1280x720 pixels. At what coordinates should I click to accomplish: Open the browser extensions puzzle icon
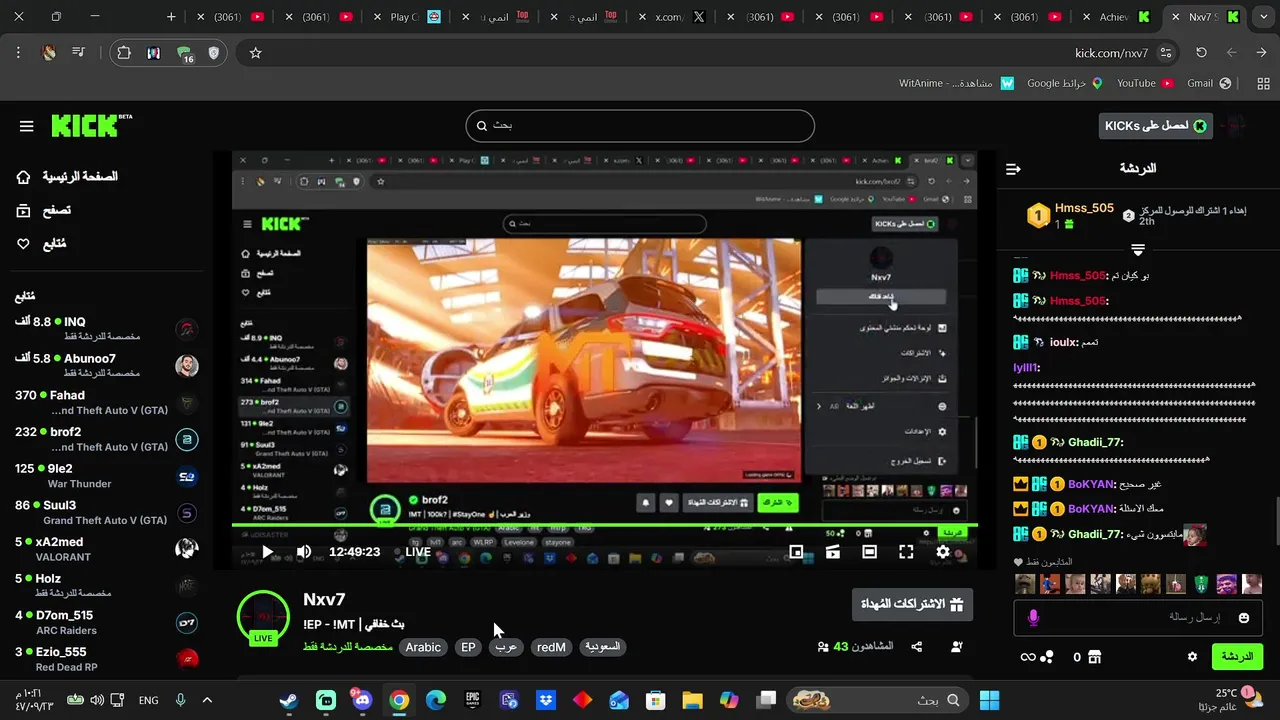[x=124, y=53]
